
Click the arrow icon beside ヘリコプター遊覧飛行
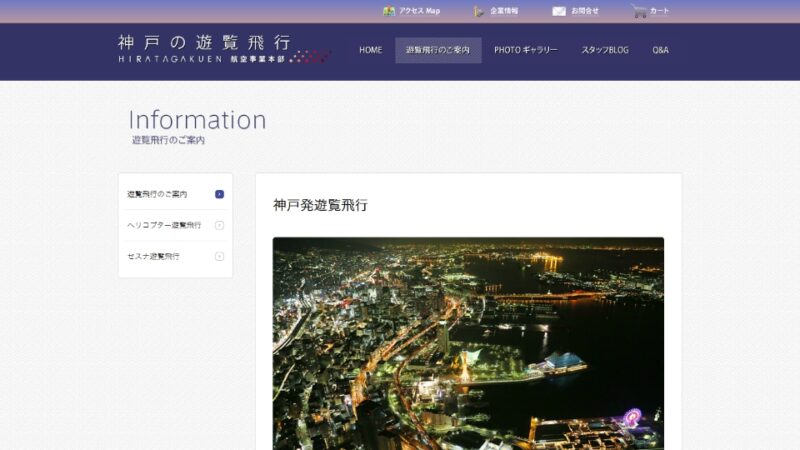click(x=219, y=225)
